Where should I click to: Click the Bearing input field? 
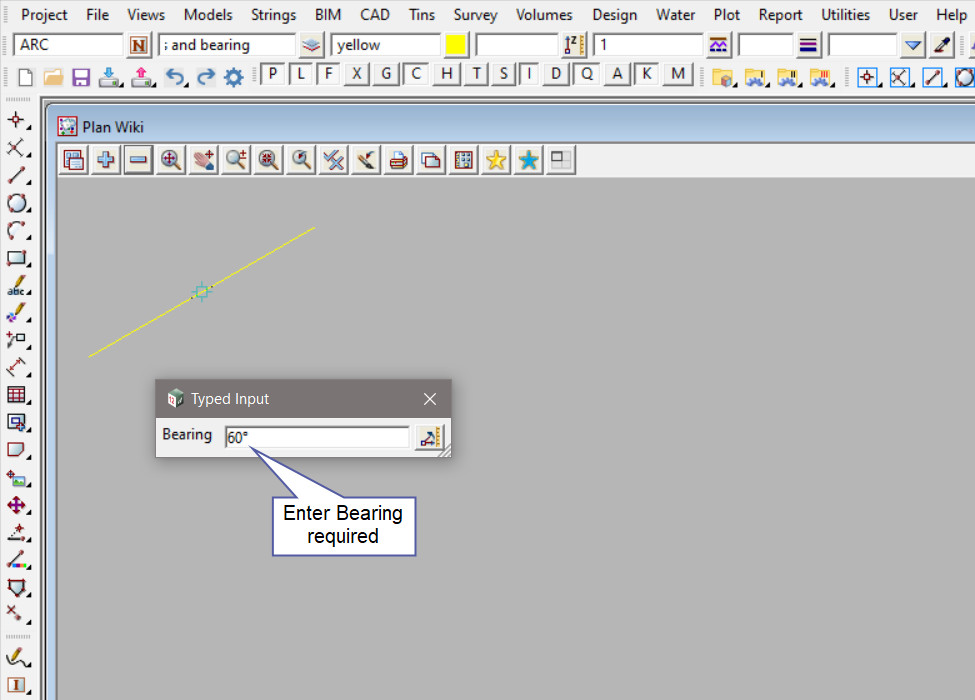317,437
